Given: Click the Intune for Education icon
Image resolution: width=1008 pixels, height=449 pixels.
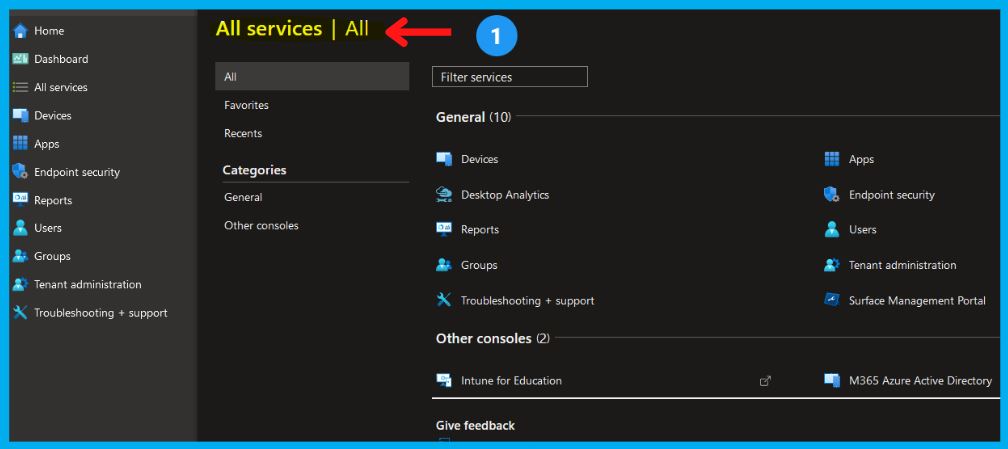Looking at the screenshot, I should (x=444, y=381).
